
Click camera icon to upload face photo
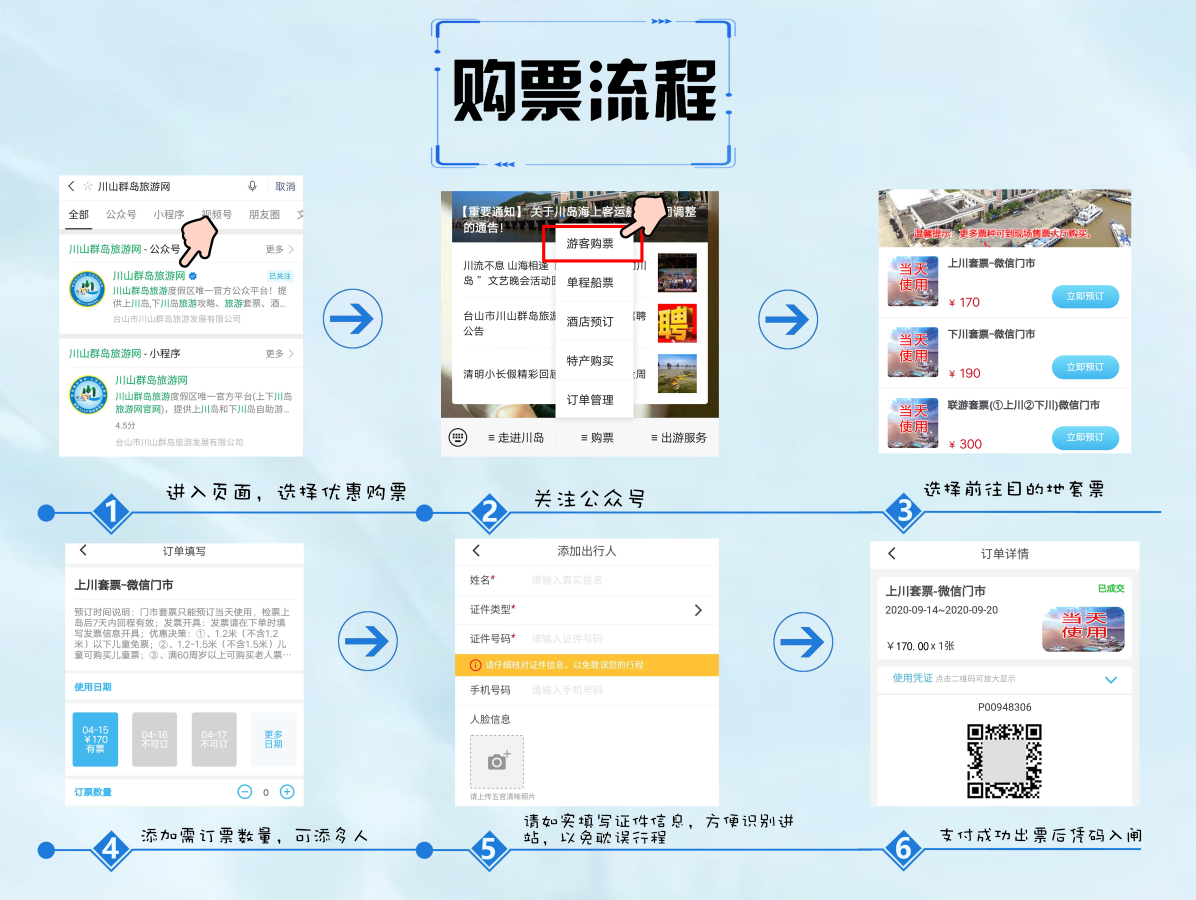tap(497, 761)
